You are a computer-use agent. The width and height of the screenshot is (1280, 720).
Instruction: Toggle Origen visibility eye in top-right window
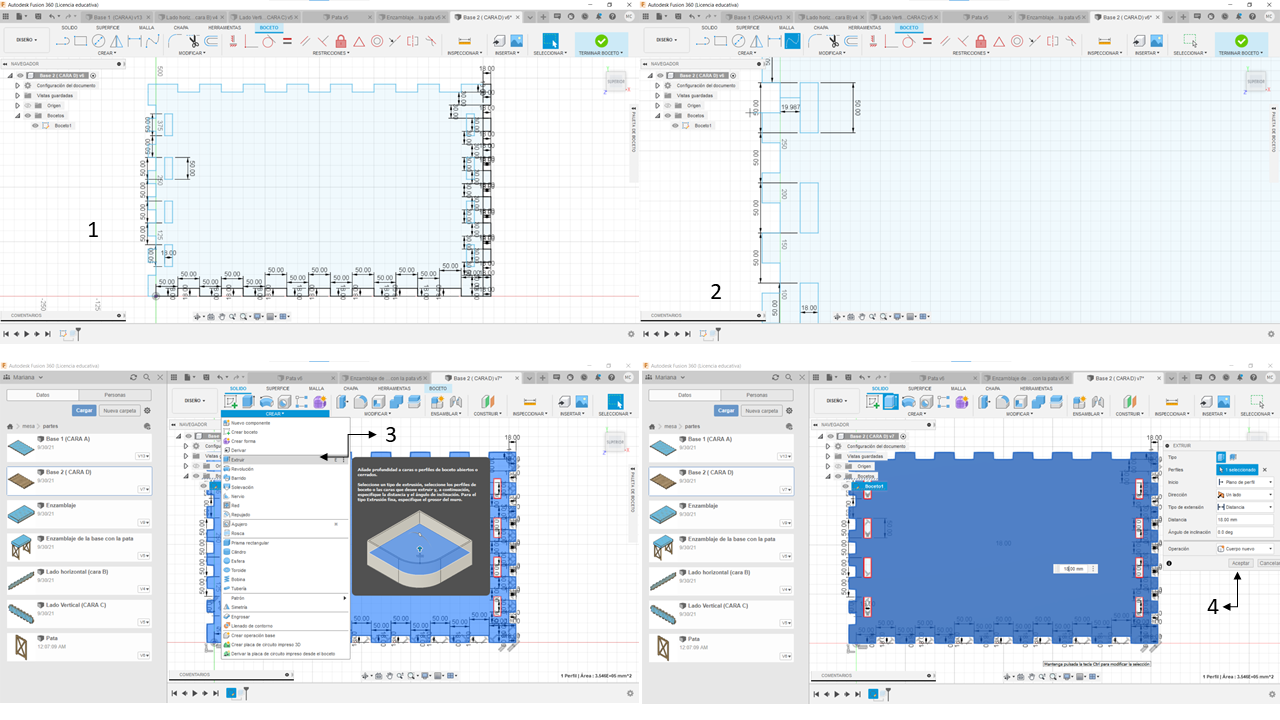coord(668,105)
